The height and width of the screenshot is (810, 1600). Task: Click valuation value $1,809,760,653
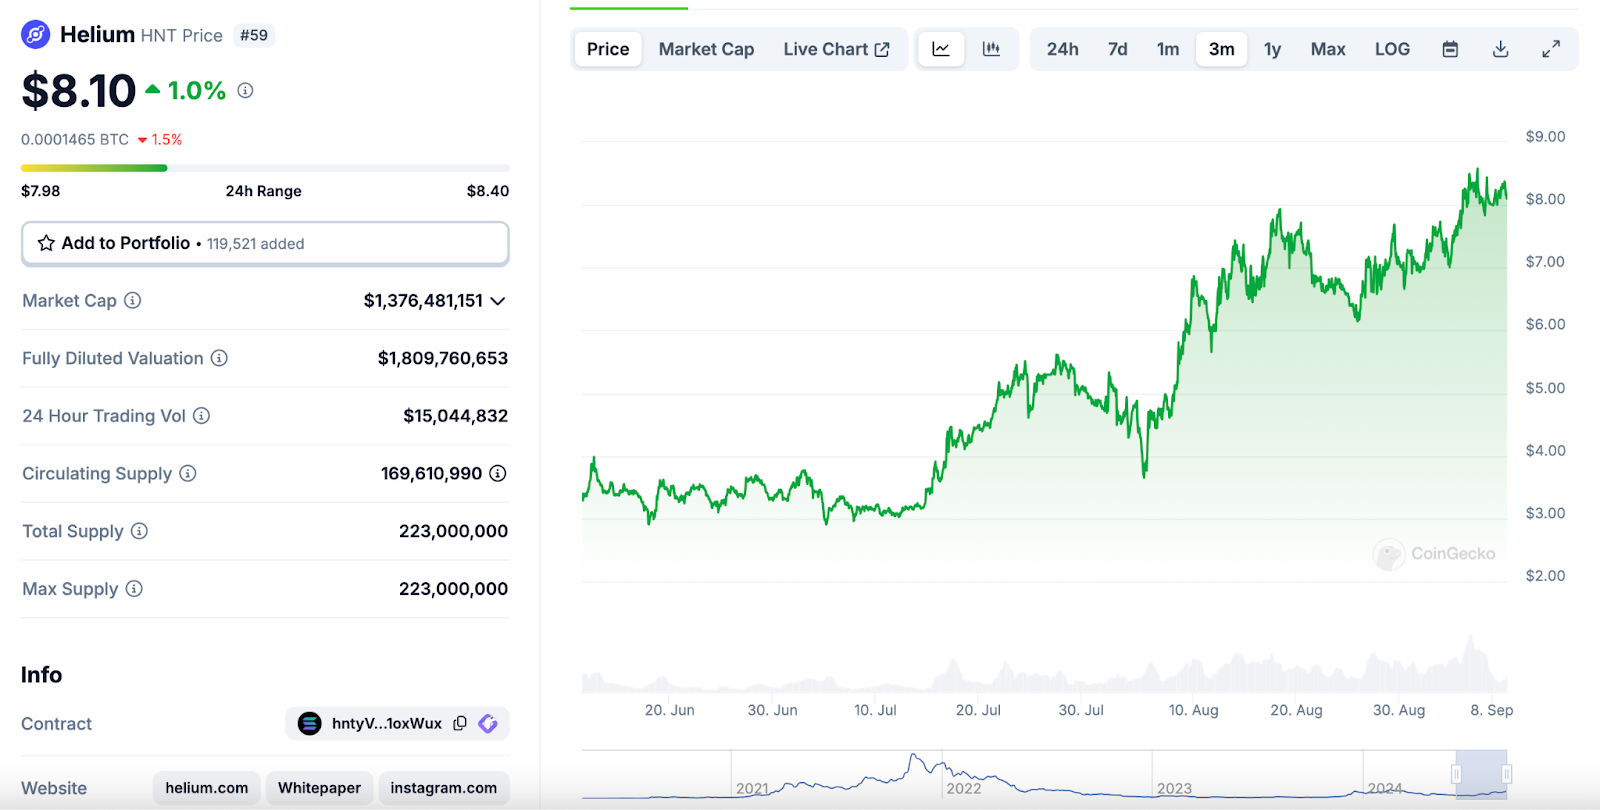click(443, 358)
